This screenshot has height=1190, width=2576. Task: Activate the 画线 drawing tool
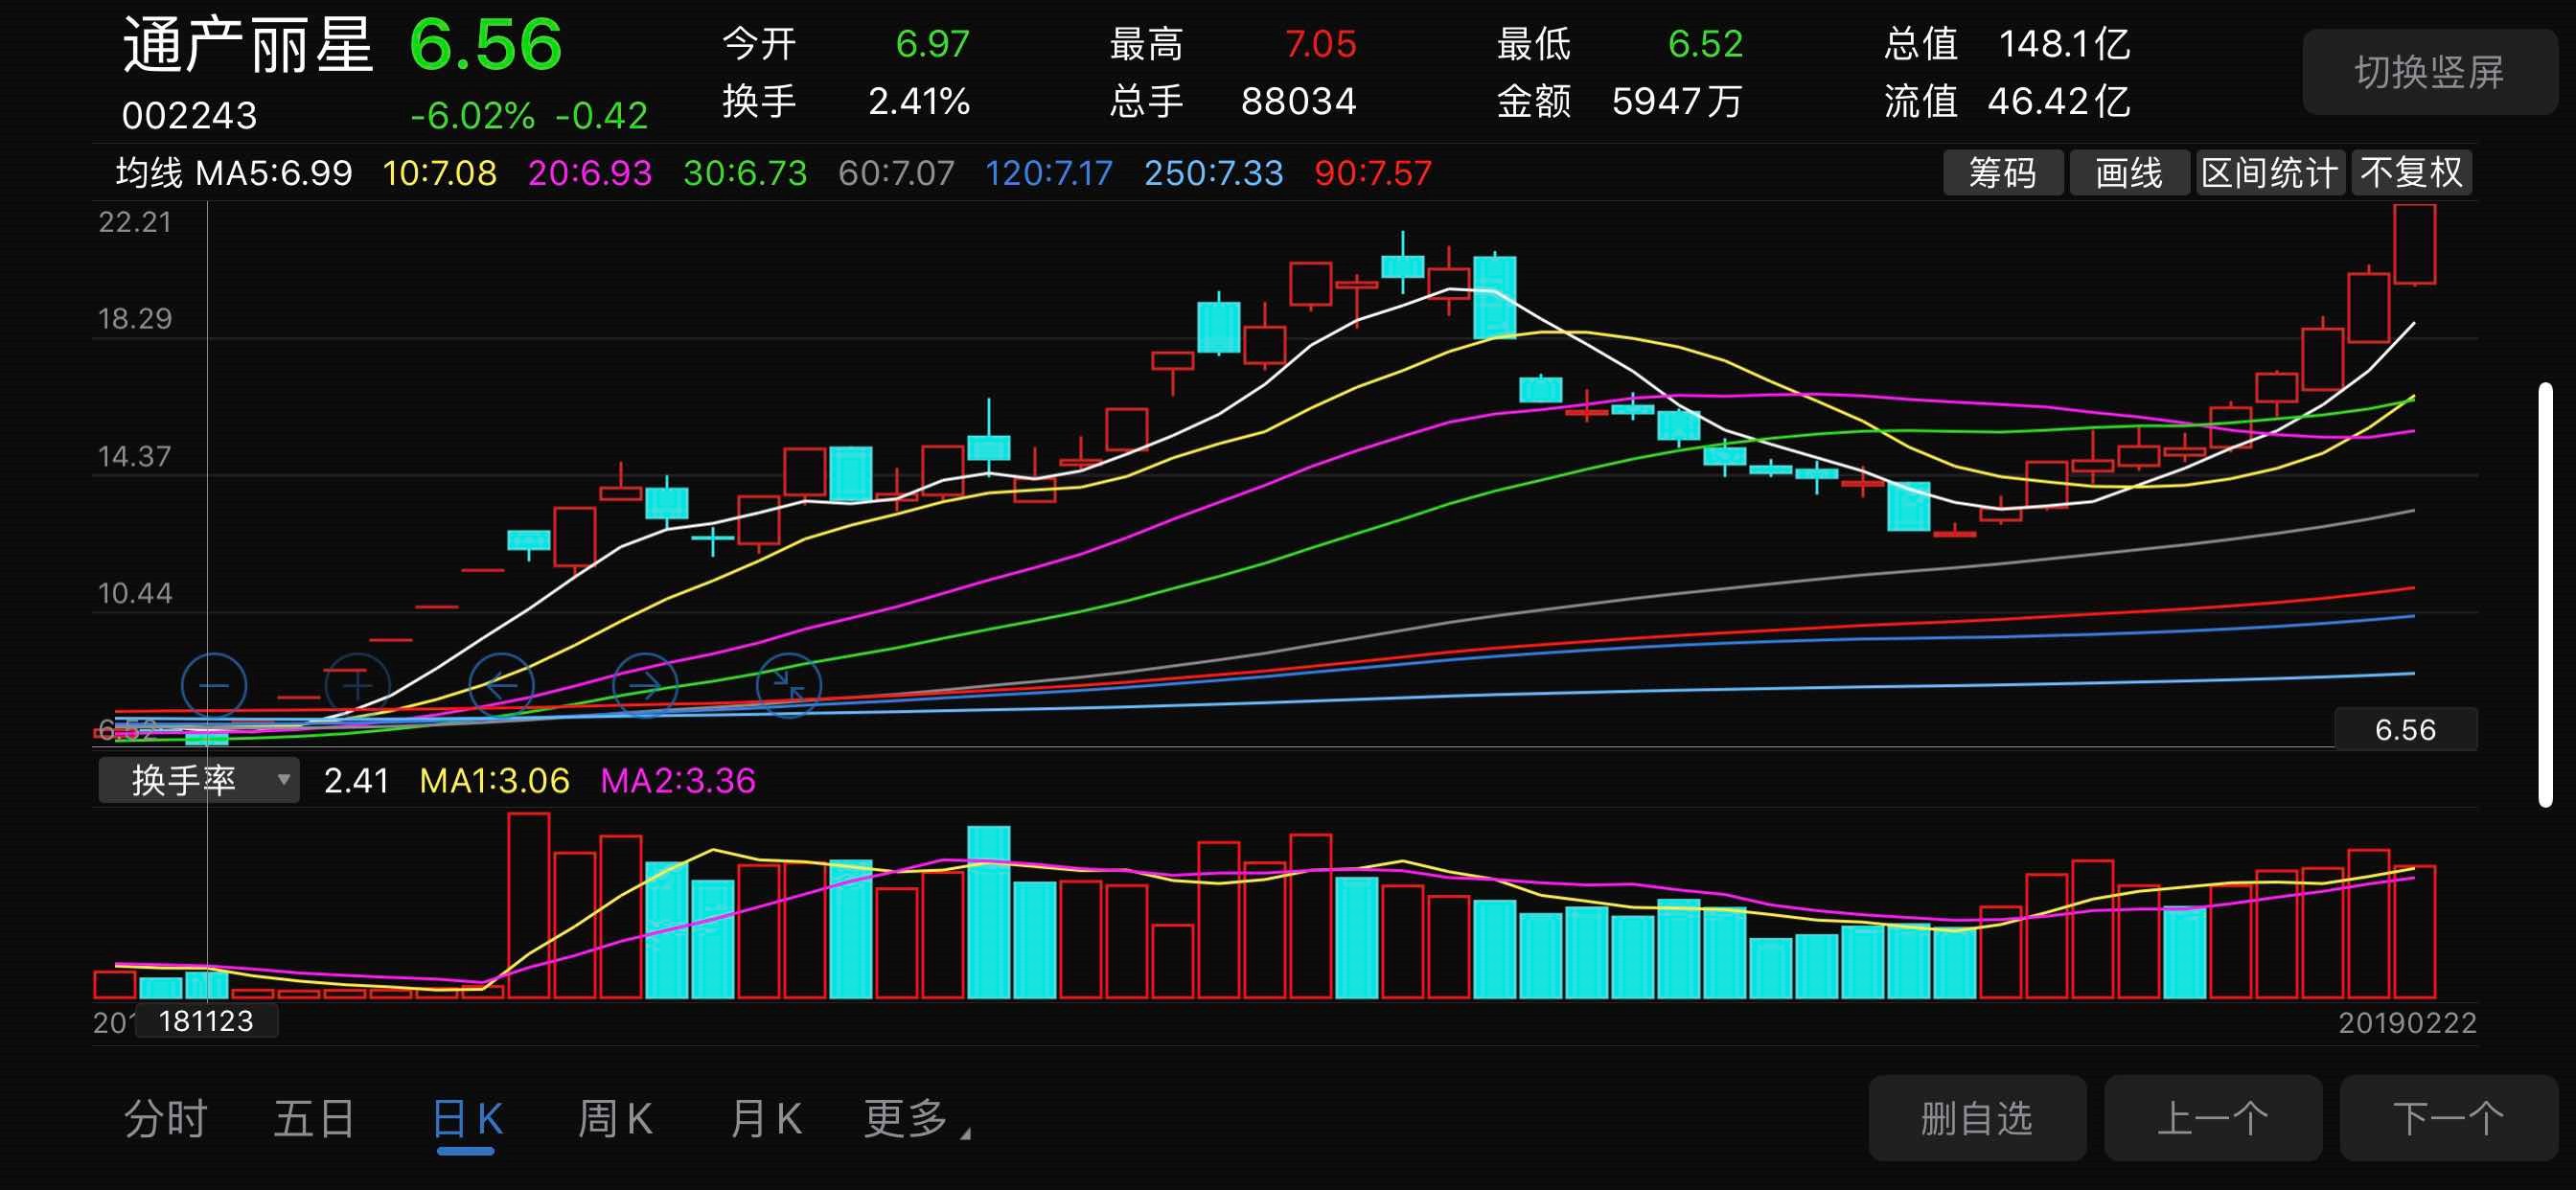(2129, 173)
